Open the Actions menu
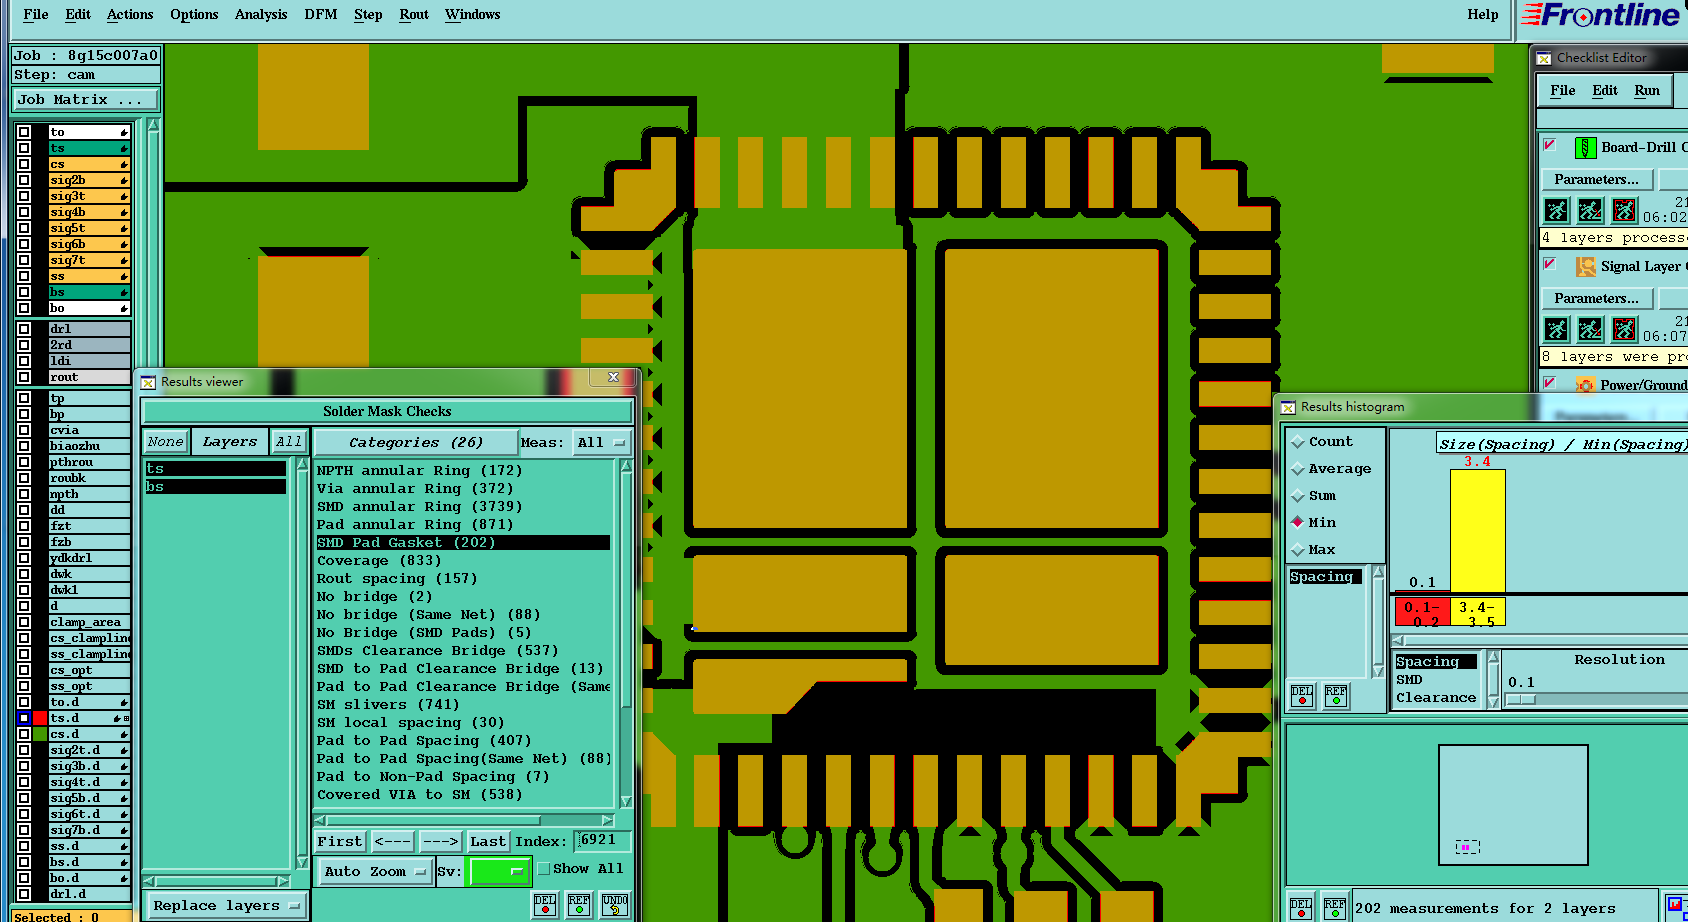 [x=130, y=14]
